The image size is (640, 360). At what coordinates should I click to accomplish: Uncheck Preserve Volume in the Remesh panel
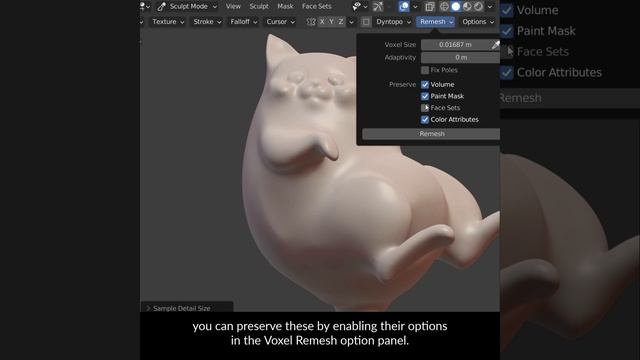[x=425, y=84]
